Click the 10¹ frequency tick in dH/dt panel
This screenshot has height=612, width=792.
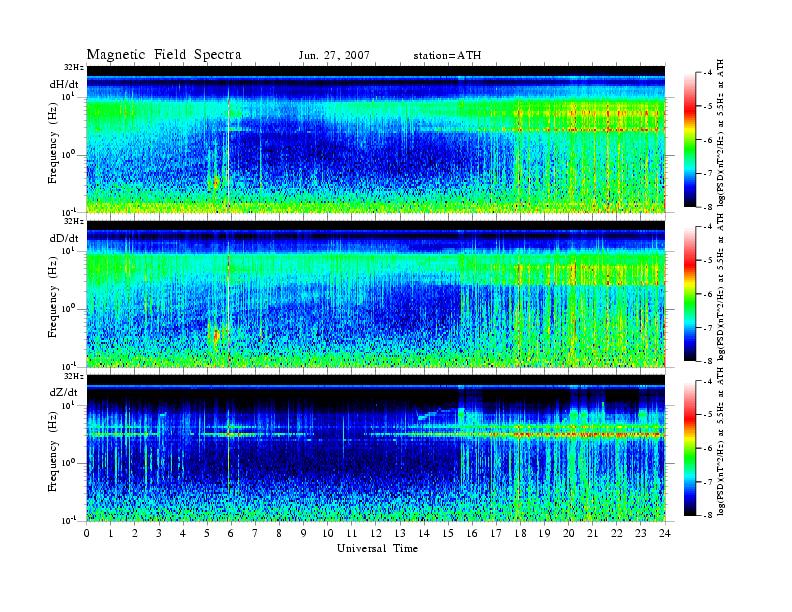pos(69,96)
